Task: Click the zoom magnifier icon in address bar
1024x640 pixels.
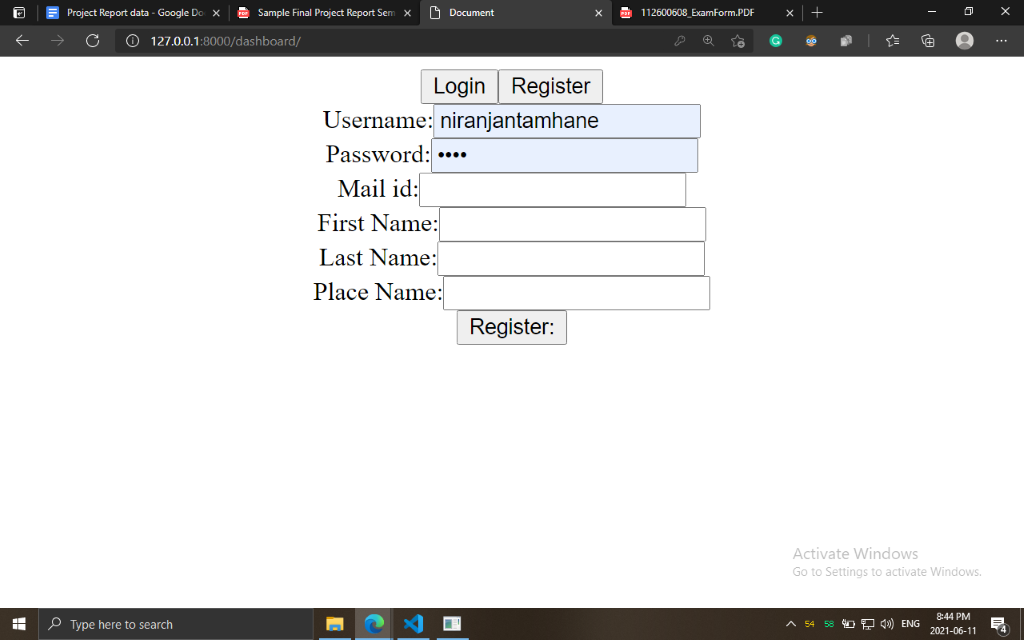Action: point(709,41)
